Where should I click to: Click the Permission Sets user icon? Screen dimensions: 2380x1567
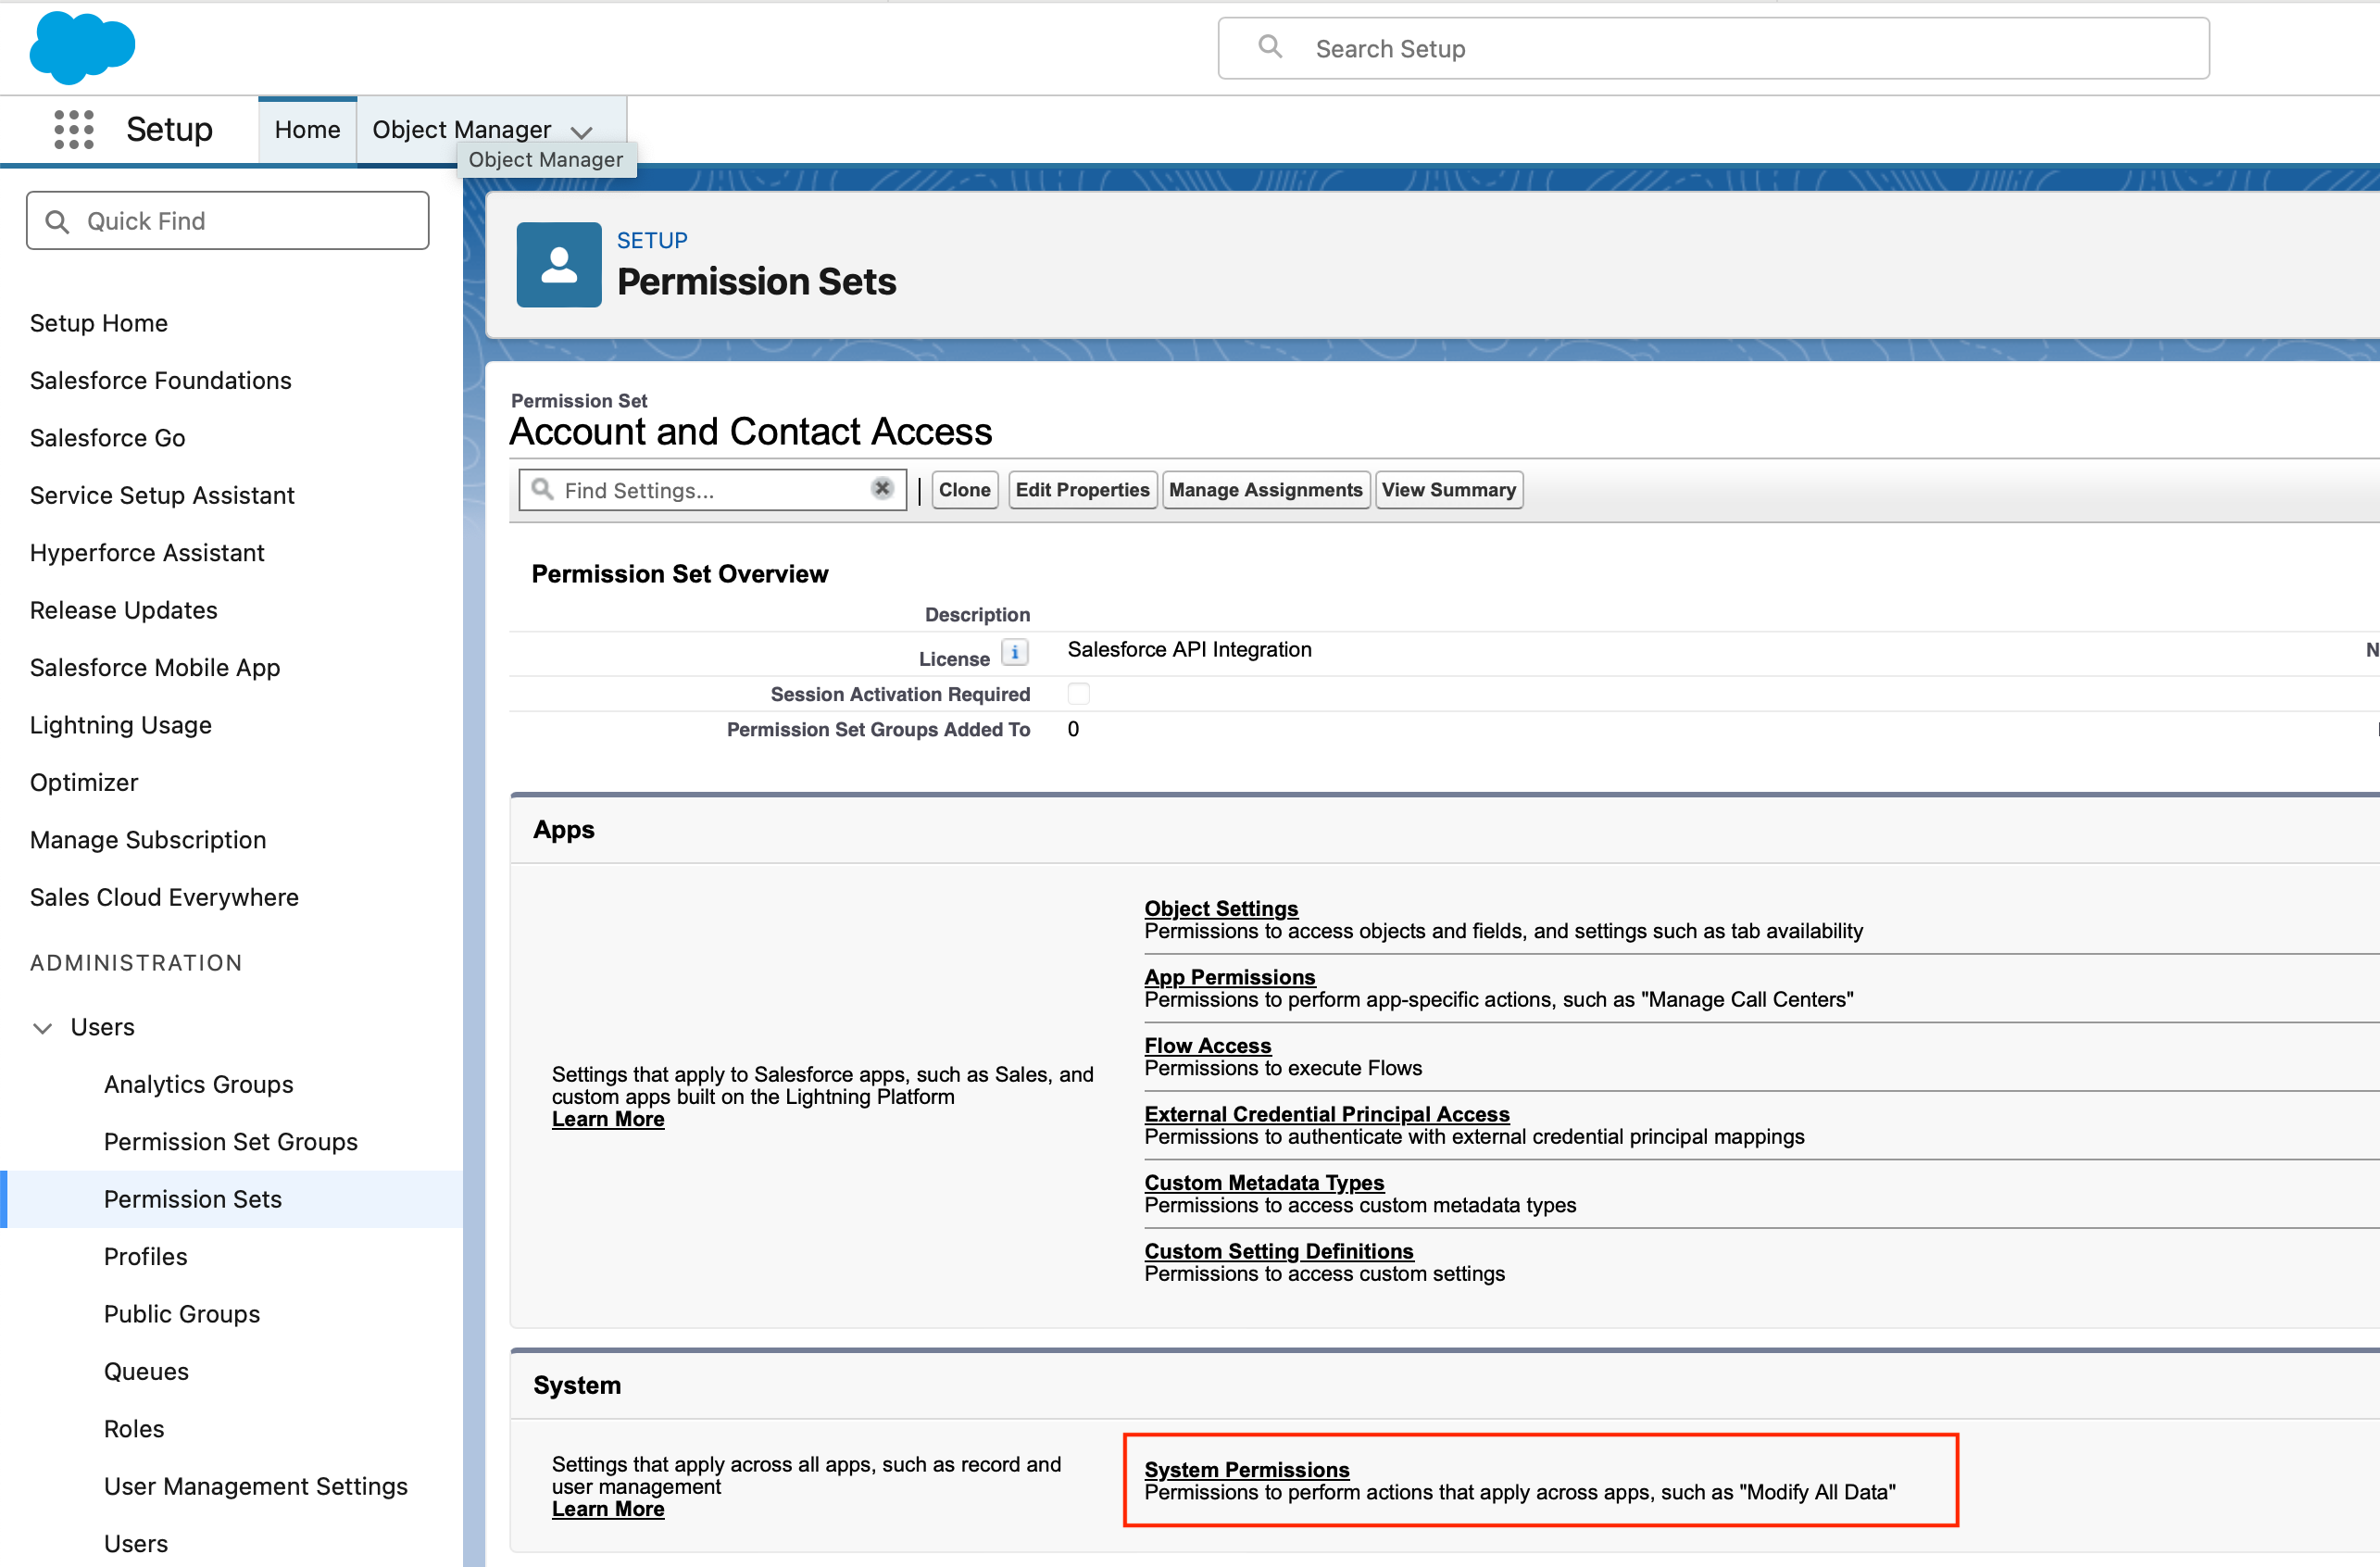(558, 265)
